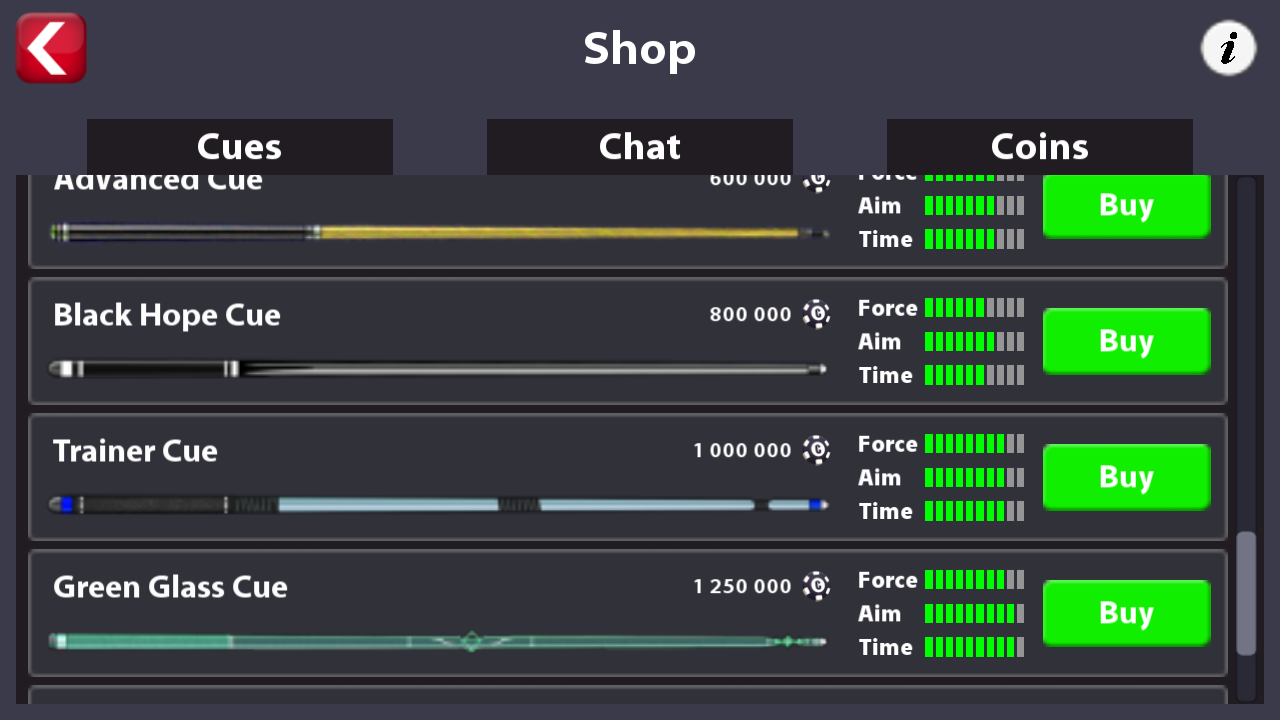Switch to the Chat tab

coord(640,147)
